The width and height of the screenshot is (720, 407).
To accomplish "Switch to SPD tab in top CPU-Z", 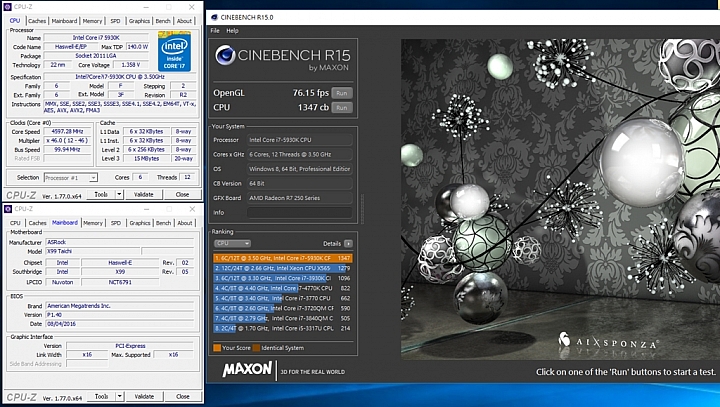I will coord(115,21).
